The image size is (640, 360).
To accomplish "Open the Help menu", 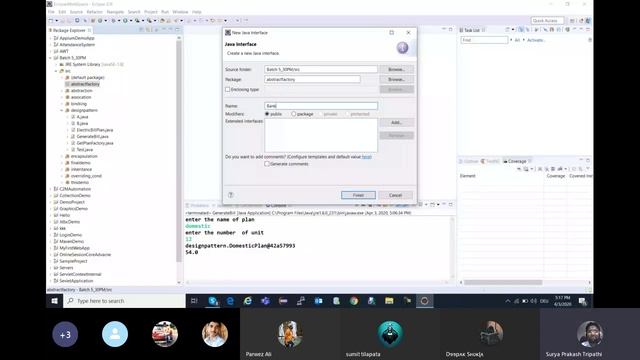I will click(197, 12).
